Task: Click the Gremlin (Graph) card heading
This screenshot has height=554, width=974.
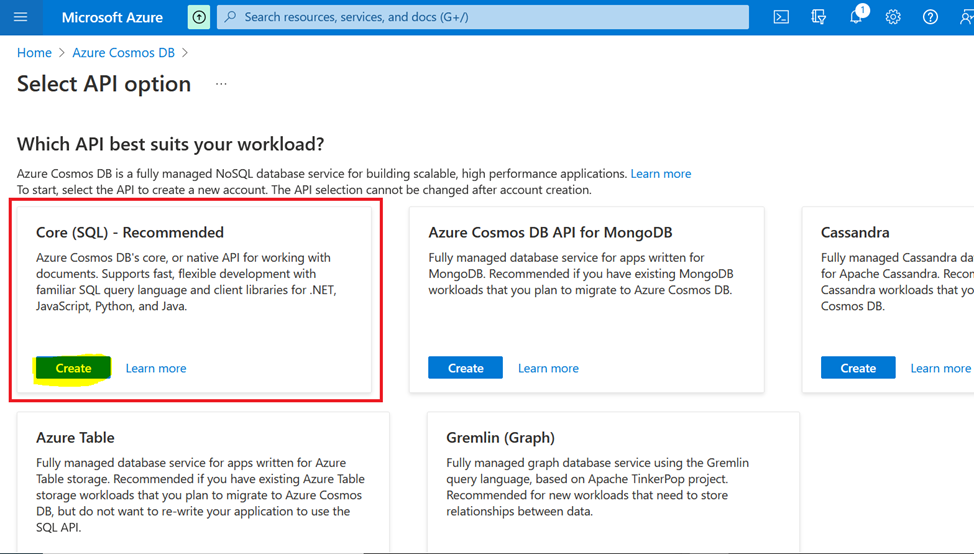Action: point(501,438)
